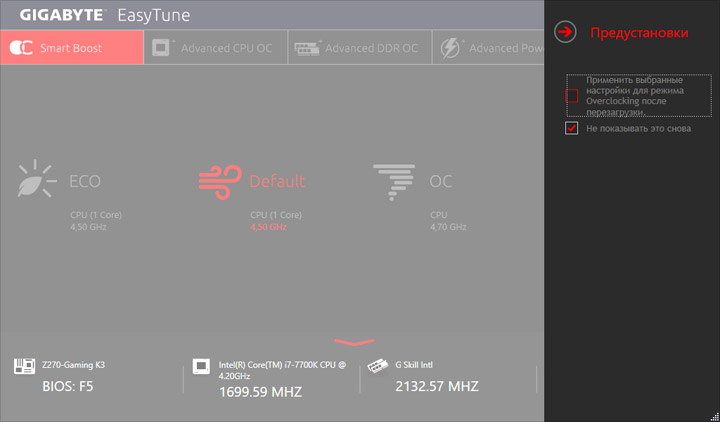Viewport: 720px width, 422px height.
Task: Click the Advanced DDR OC memory icon
Action: coord(307,47)
